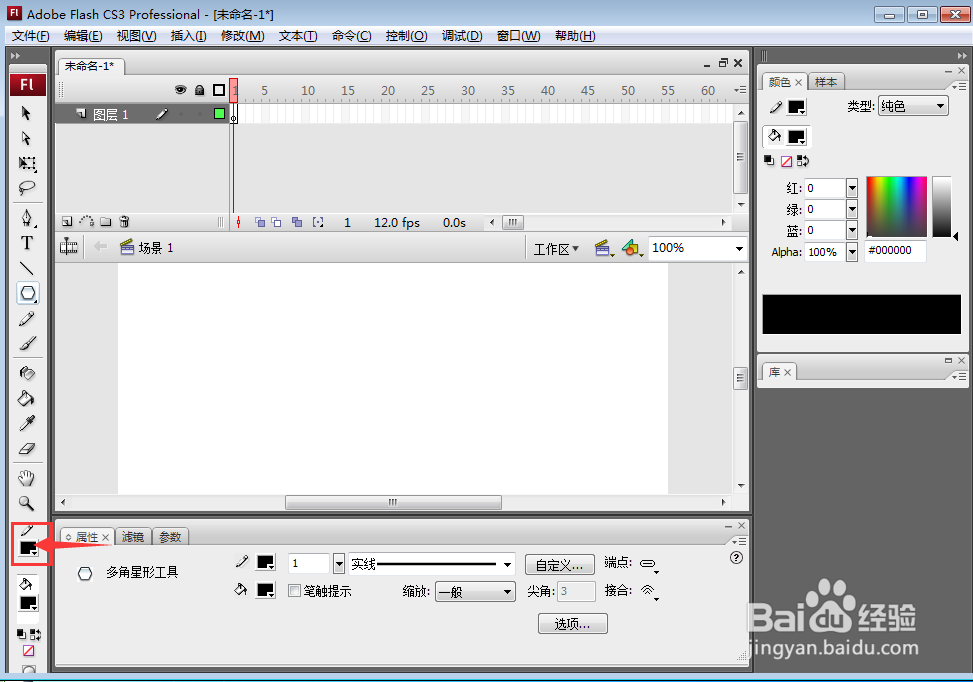Open the 端点 cap style dropdown
Viewport: 973px width, 682px height.
pyautogui.click(x=649, y=564)
